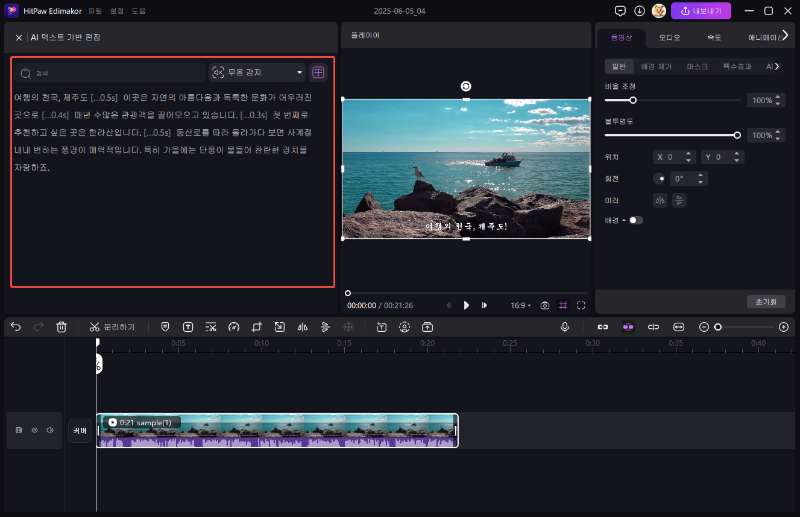
Task: Switch to the speed tab
Action: [714, 37]
